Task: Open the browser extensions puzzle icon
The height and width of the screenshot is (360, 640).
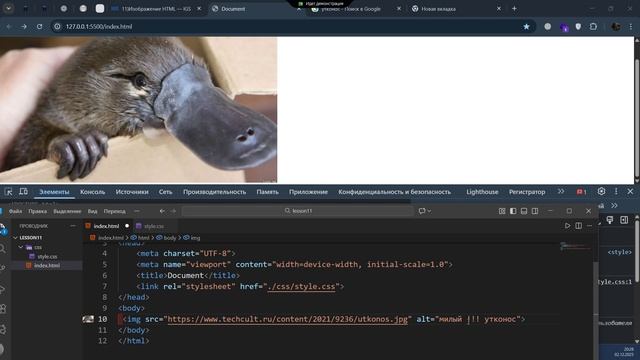Action: click(x=593, y=27)
